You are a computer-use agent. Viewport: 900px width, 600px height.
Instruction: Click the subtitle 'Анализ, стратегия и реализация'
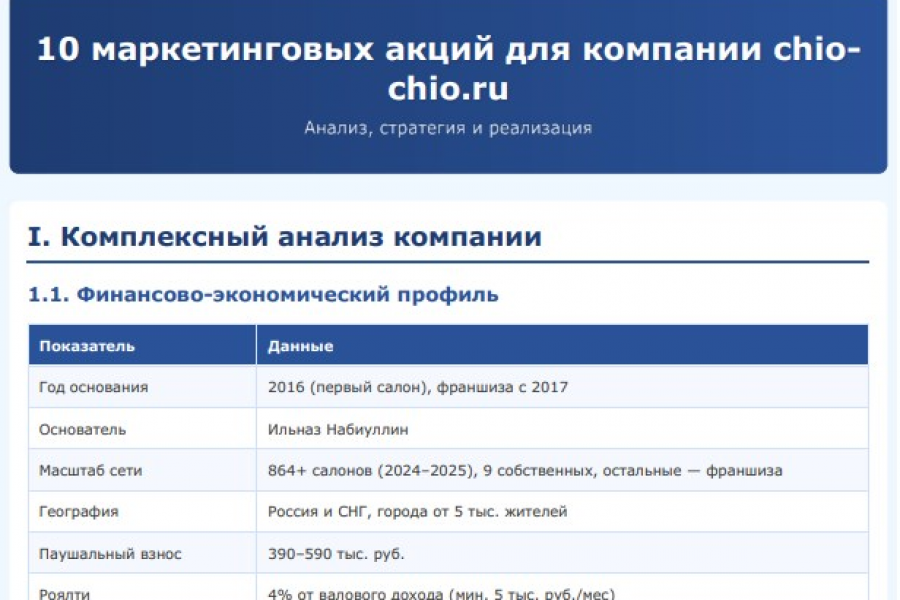[x=448, y=127]
